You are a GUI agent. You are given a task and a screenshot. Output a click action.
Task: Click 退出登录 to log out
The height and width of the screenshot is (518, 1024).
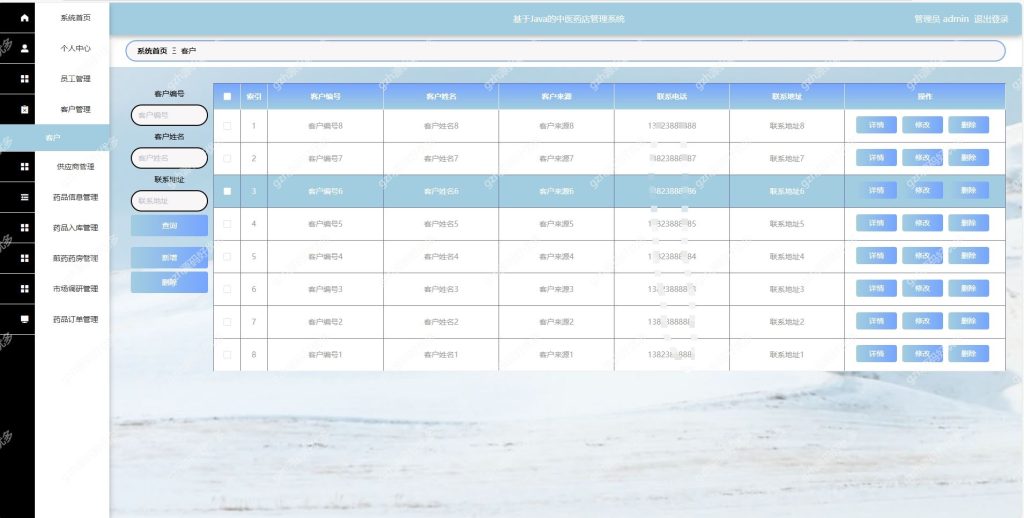click(x=991, y=19)
